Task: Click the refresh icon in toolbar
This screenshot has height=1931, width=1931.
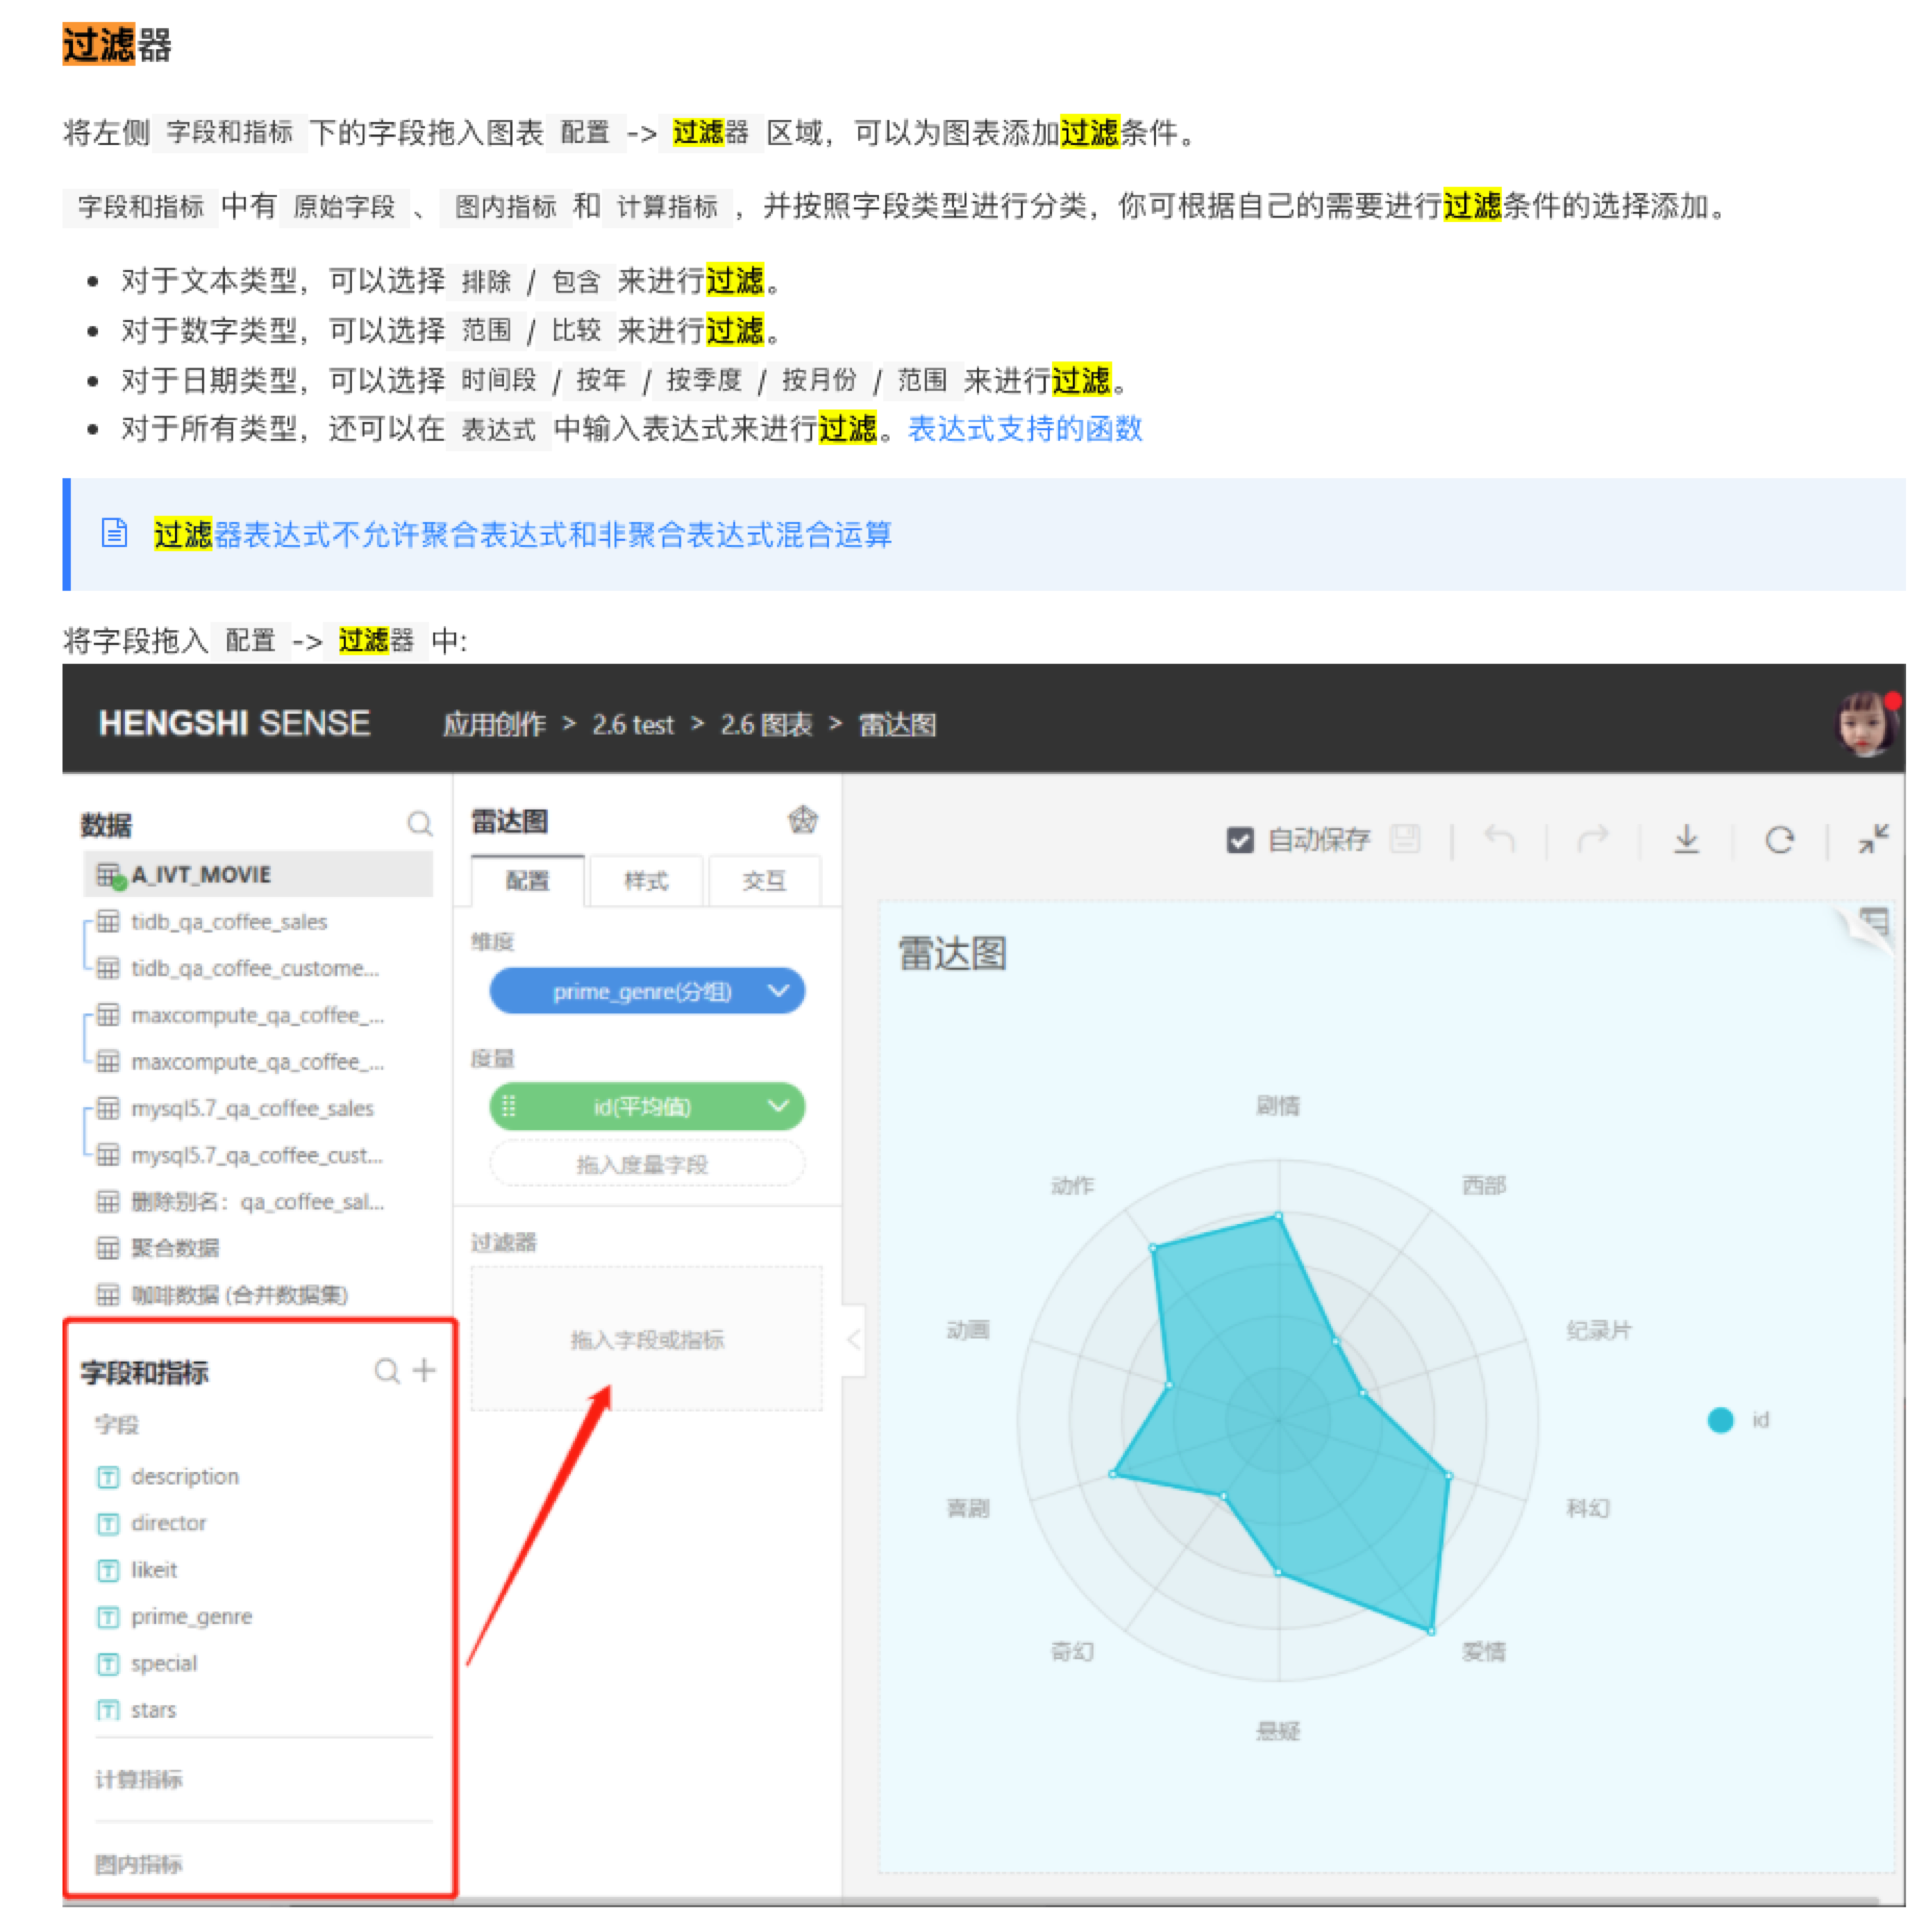Action: coord(1779,838)
